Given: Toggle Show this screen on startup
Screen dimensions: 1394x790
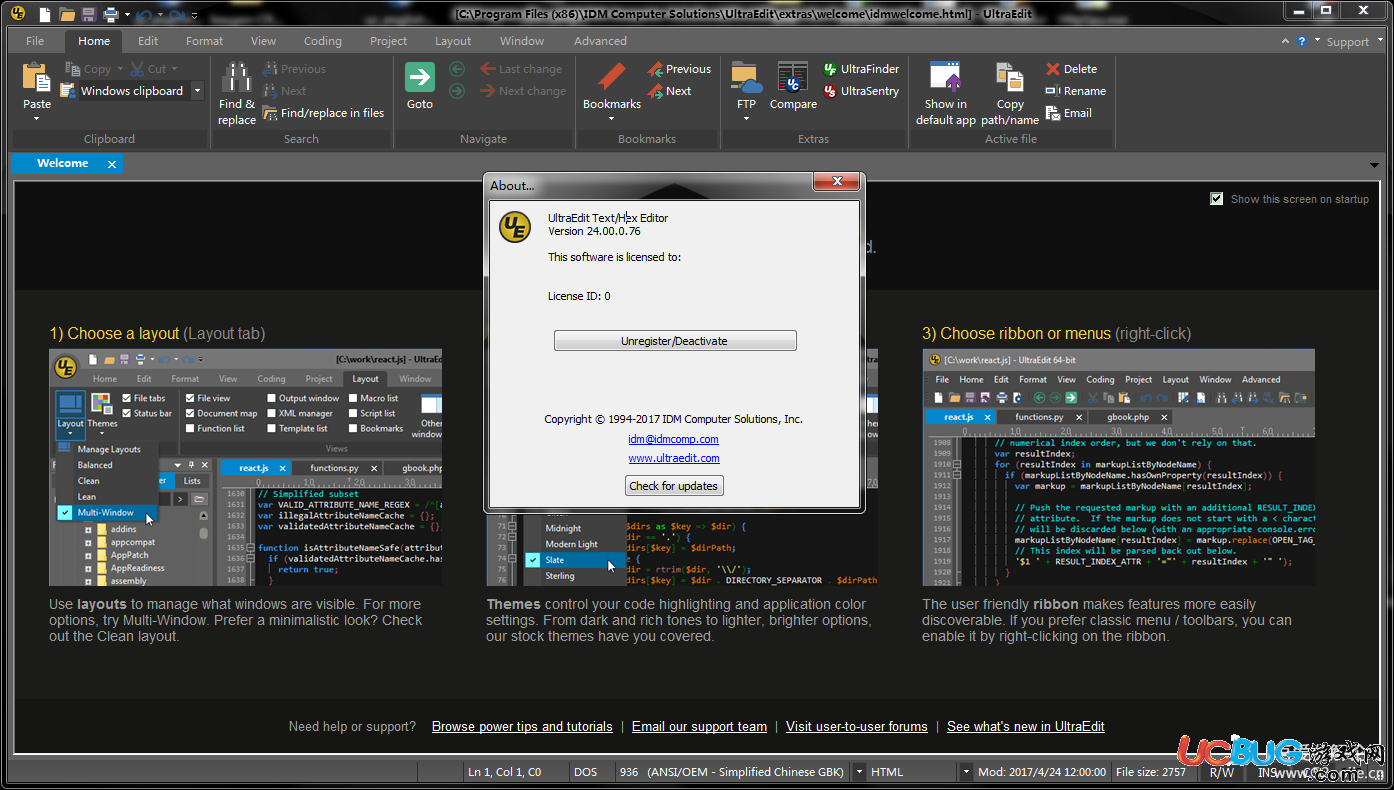Looking at the screenshot, I should pyautogui.click(x=1216, y=199).
